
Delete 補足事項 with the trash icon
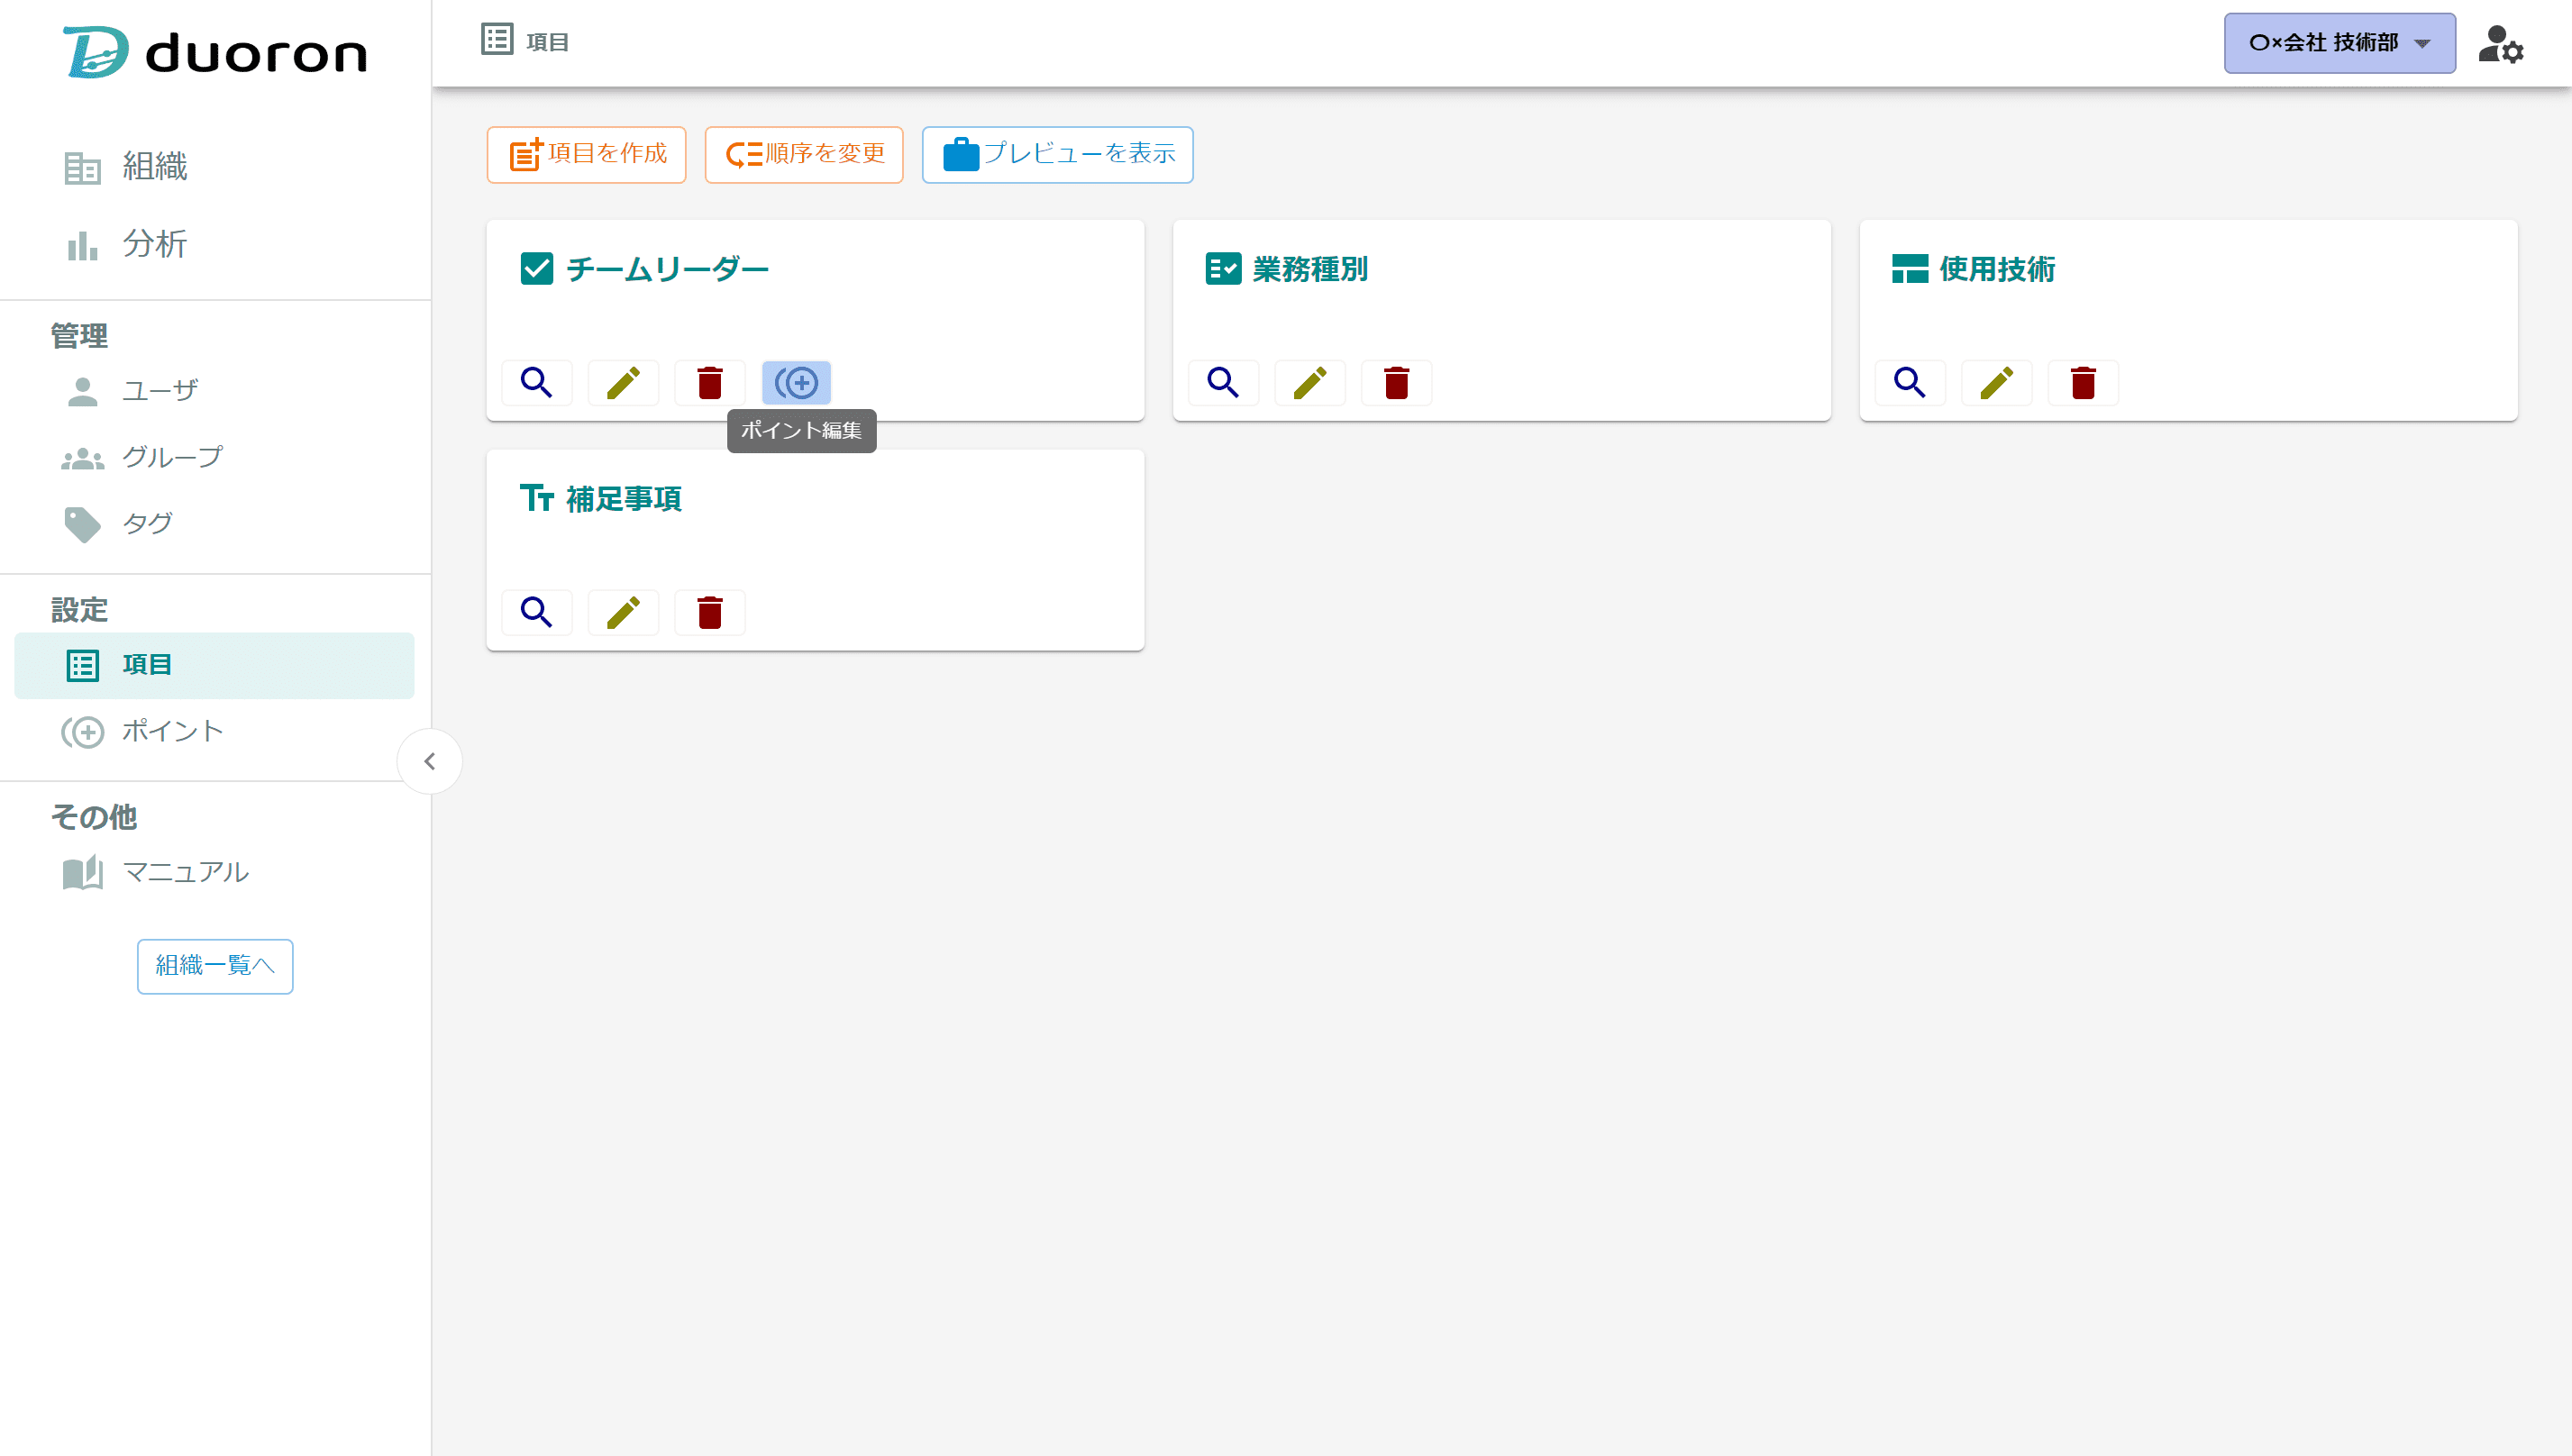click(x=710, y=612)
